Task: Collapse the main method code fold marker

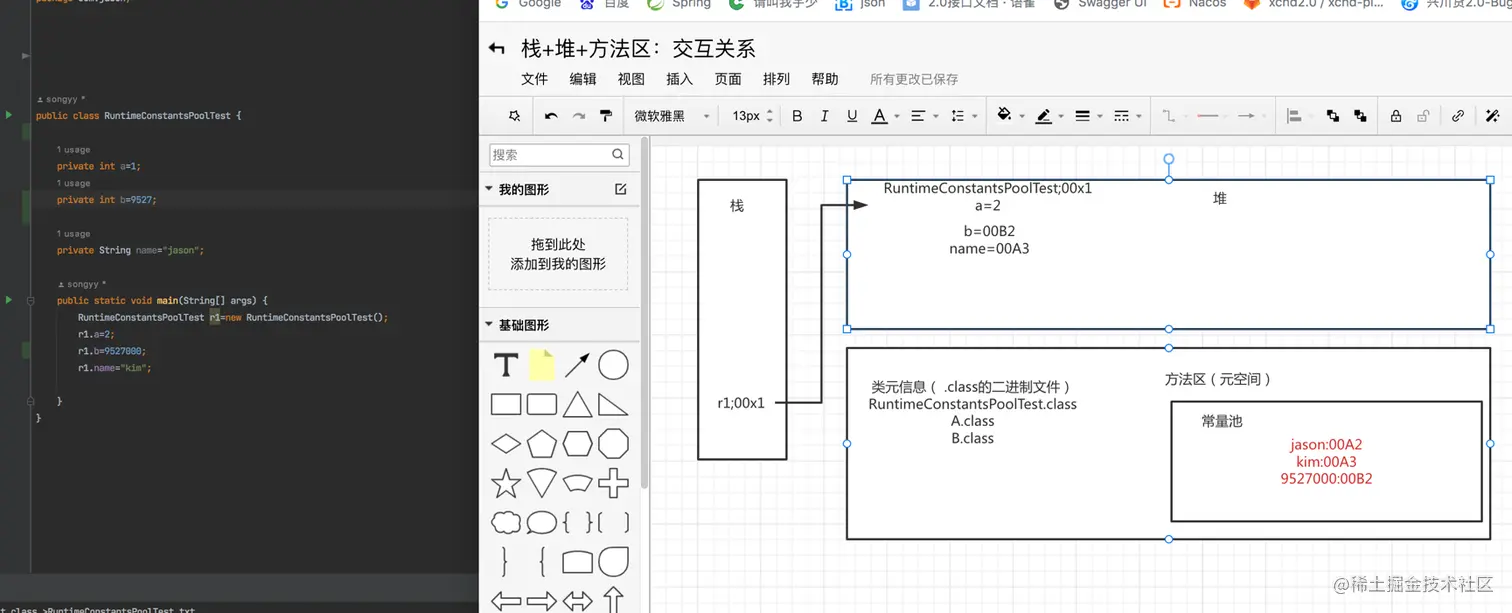Action: [30, 300]
